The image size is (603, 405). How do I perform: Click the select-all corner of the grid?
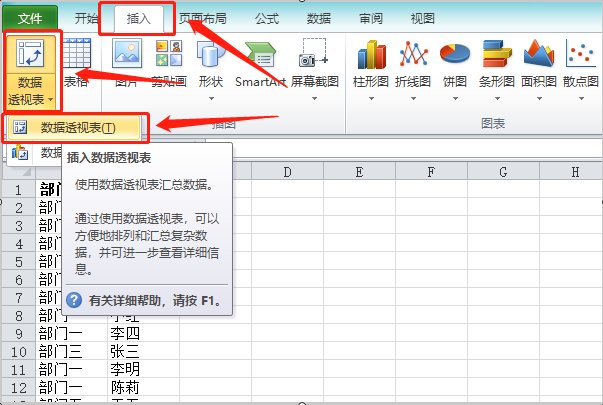[x=18, y=171]
